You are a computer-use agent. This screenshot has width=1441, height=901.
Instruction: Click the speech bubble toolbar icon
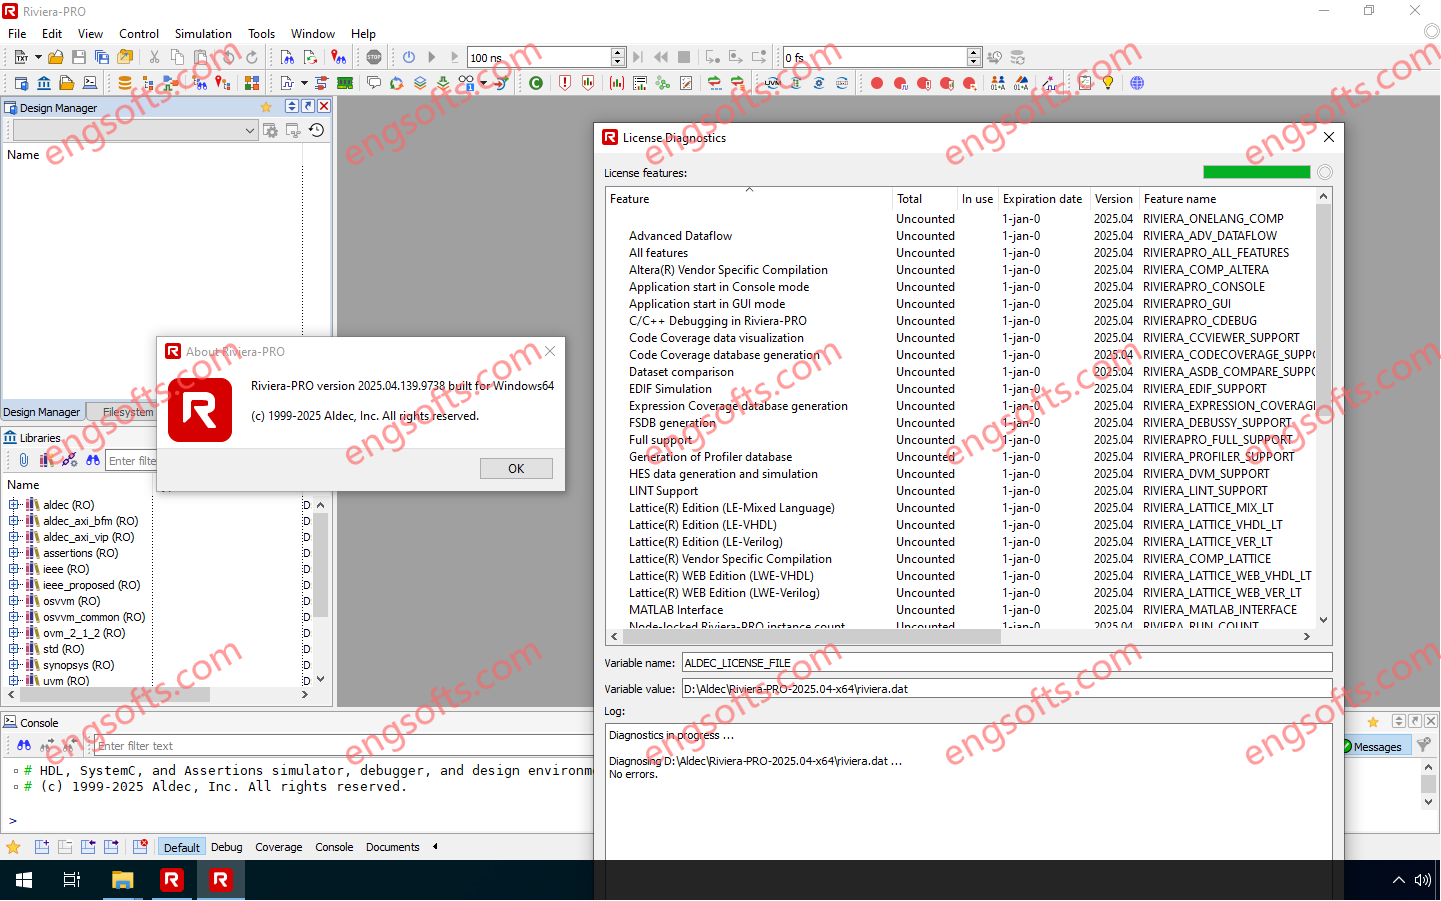point(374,83)
